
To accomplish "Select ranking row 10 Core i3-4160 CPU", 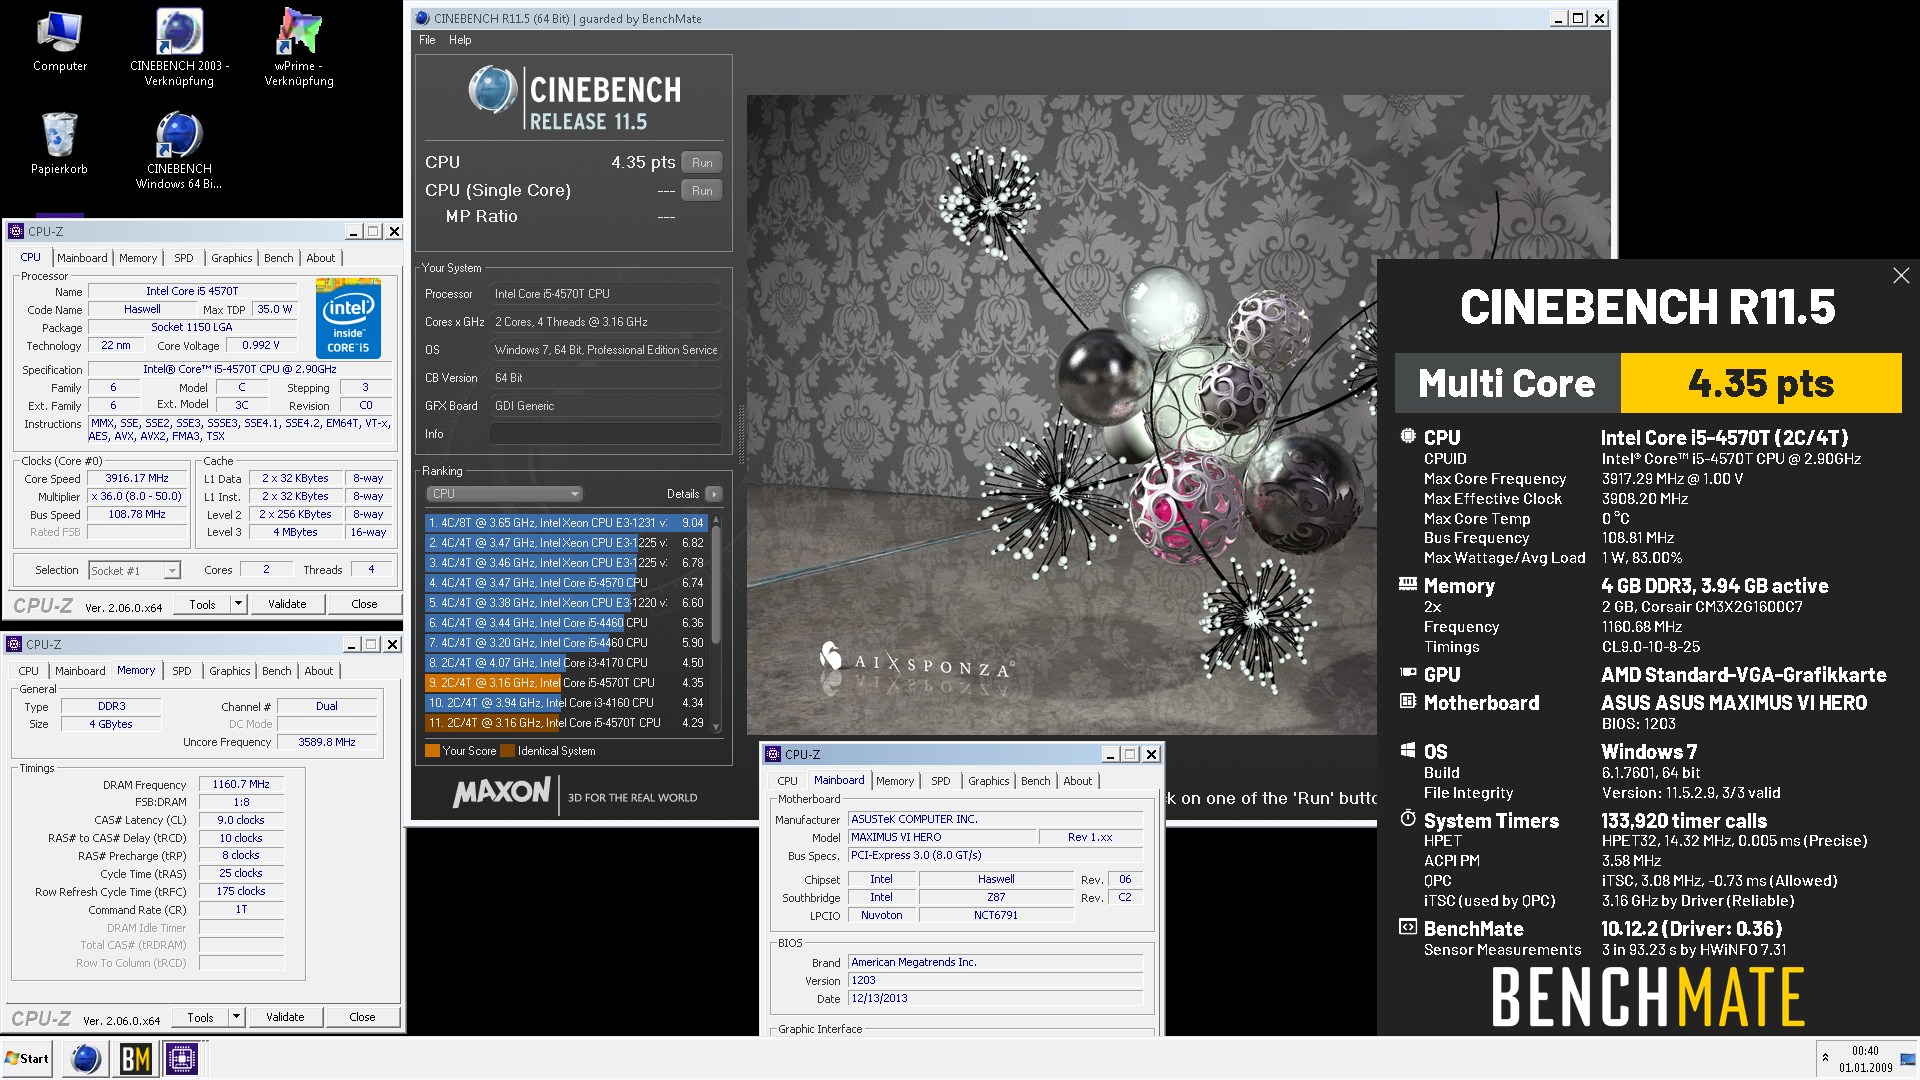I will click(566, 703).
